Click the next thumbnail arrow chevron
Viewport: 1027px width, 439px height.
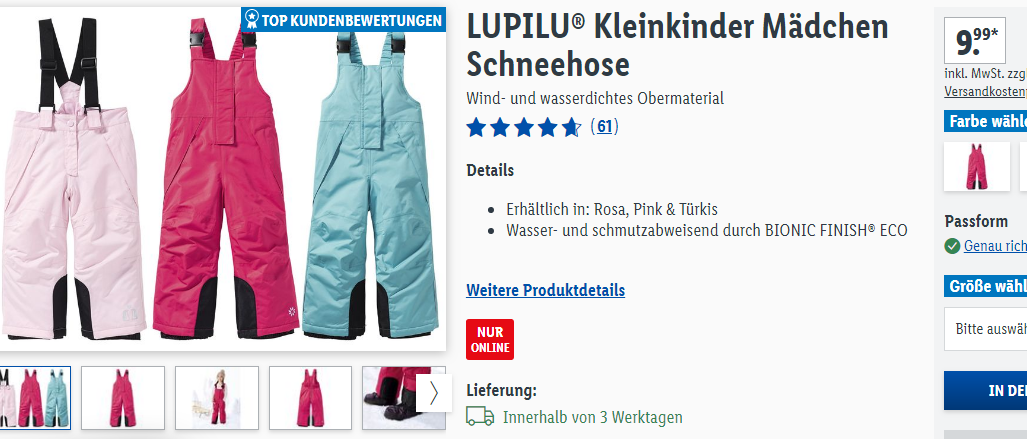[433, 393]
